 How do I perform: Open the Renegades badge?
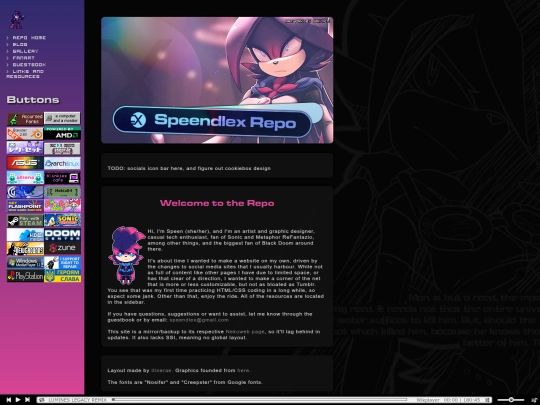pos(25,248)
